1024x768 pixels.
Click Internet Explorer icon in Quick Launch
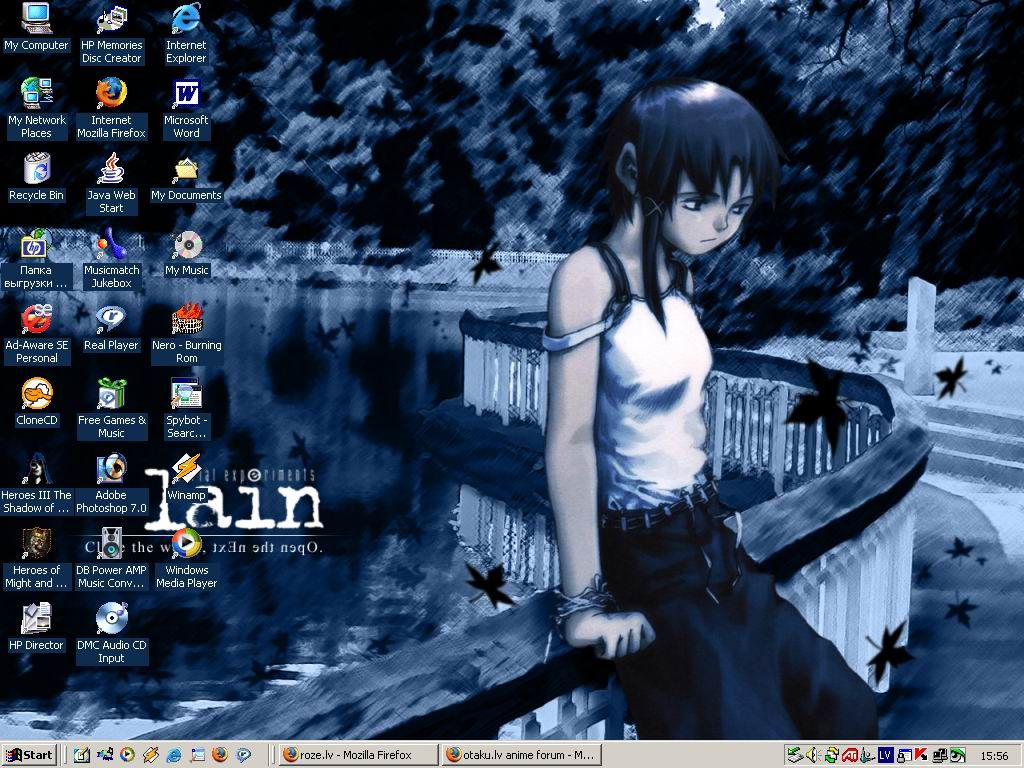coord(174,755)
